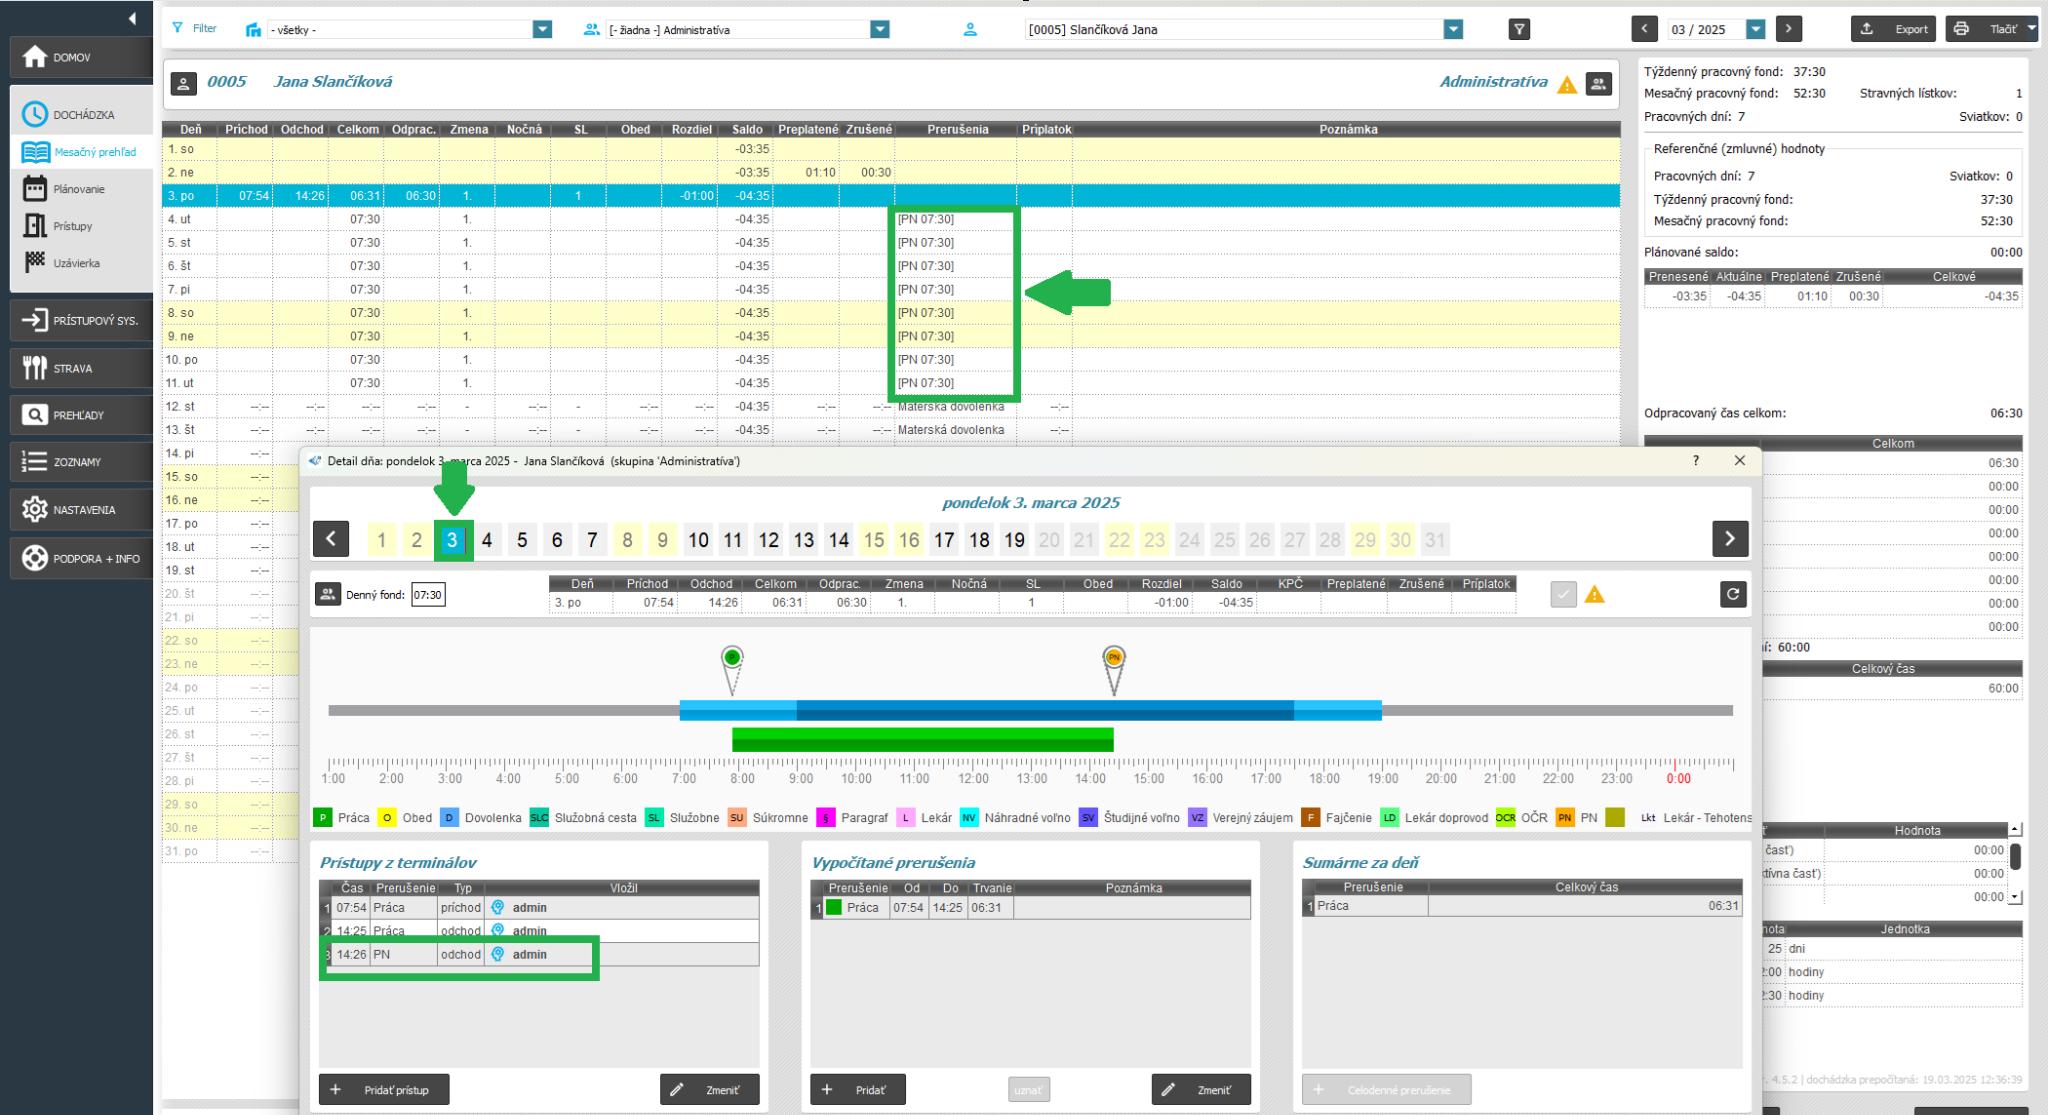Screen dimensions: 2048x1115
Task: Click the orange warning triangle by Administratíva
Action: 1567,85
